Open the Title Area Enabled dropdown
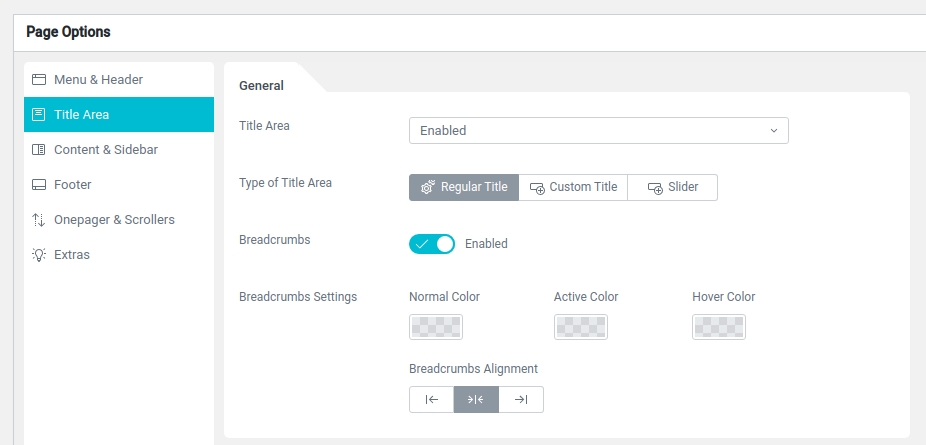 [x=598, y=131]
